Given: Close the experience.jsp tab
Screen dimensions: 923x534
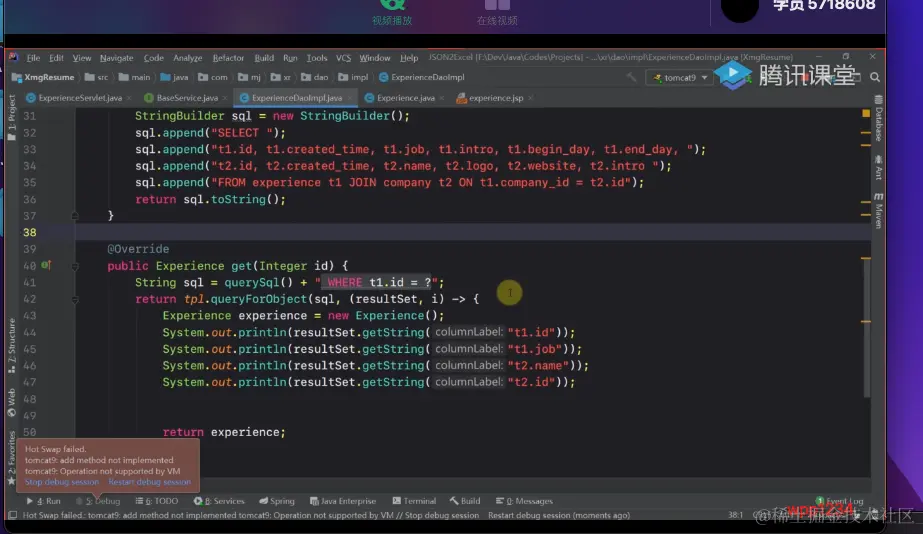Looking at the screenshot, I should 530,98.
